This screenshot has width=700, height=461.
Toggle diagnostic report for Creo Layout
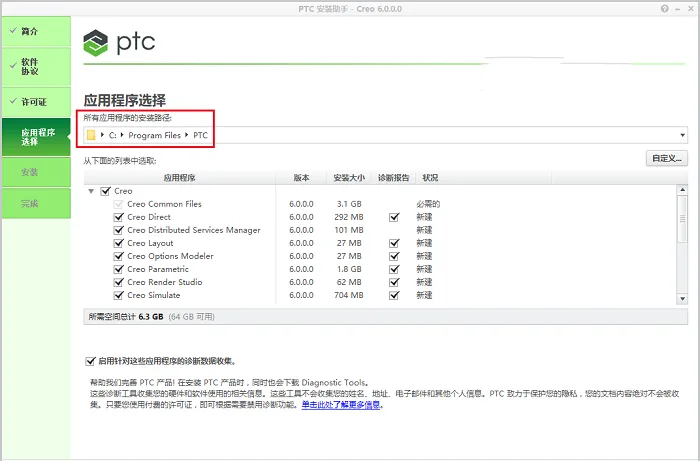[394, 243]
